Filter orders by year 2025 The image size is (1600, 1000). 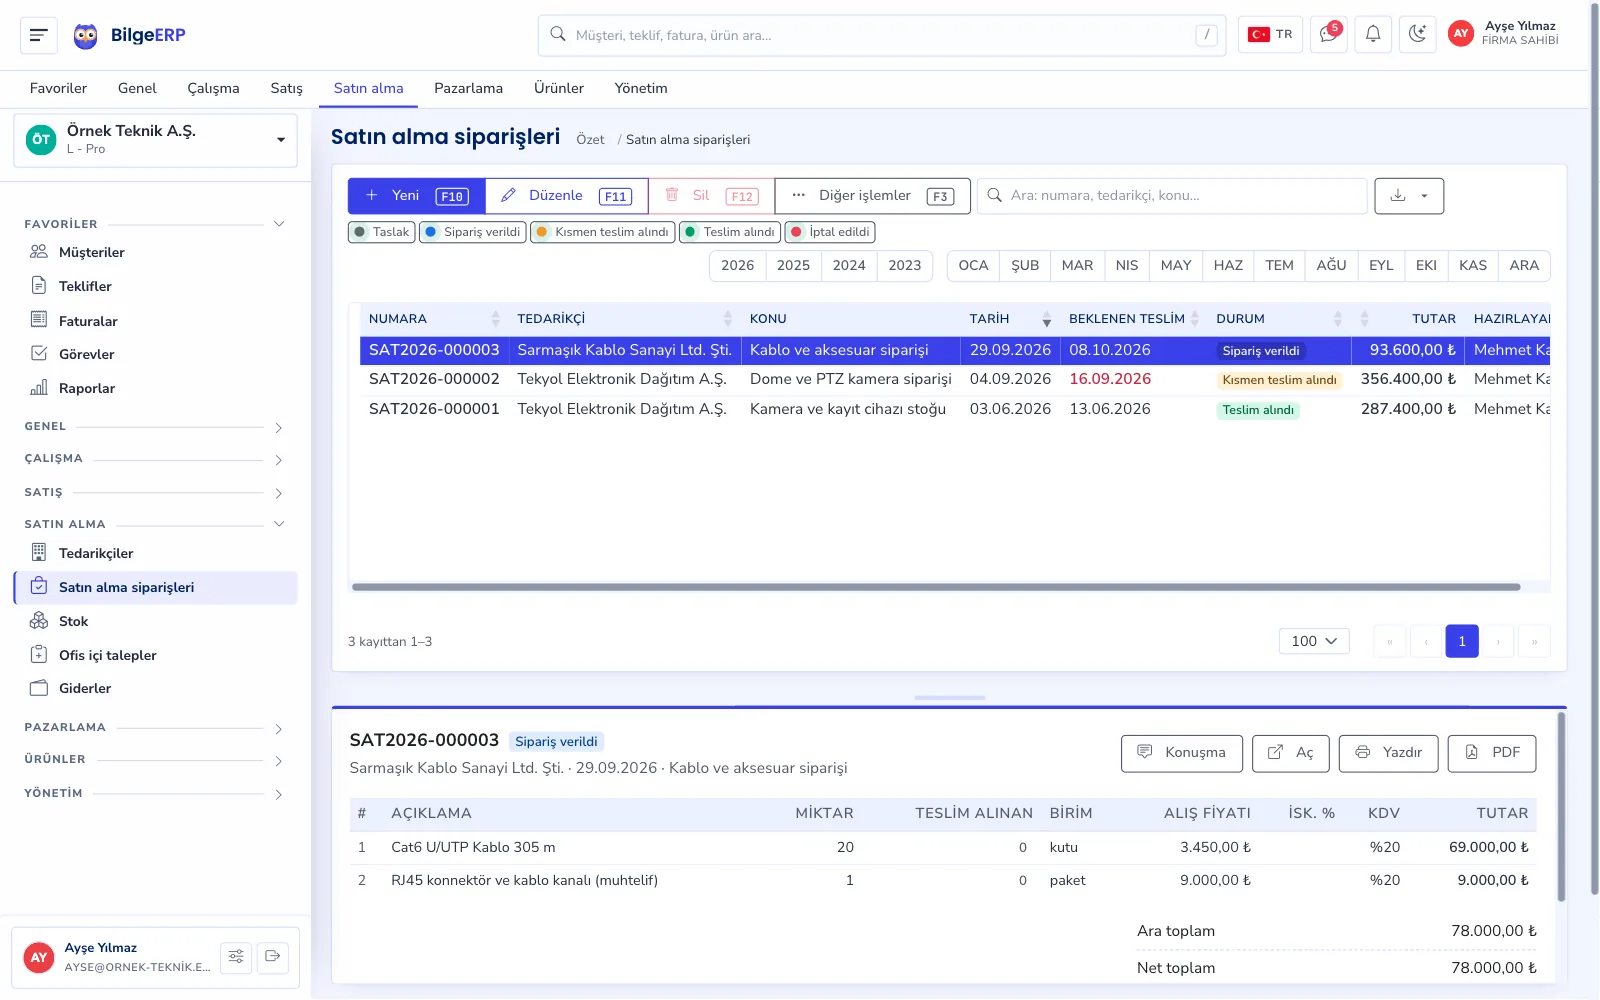(793, 265)
